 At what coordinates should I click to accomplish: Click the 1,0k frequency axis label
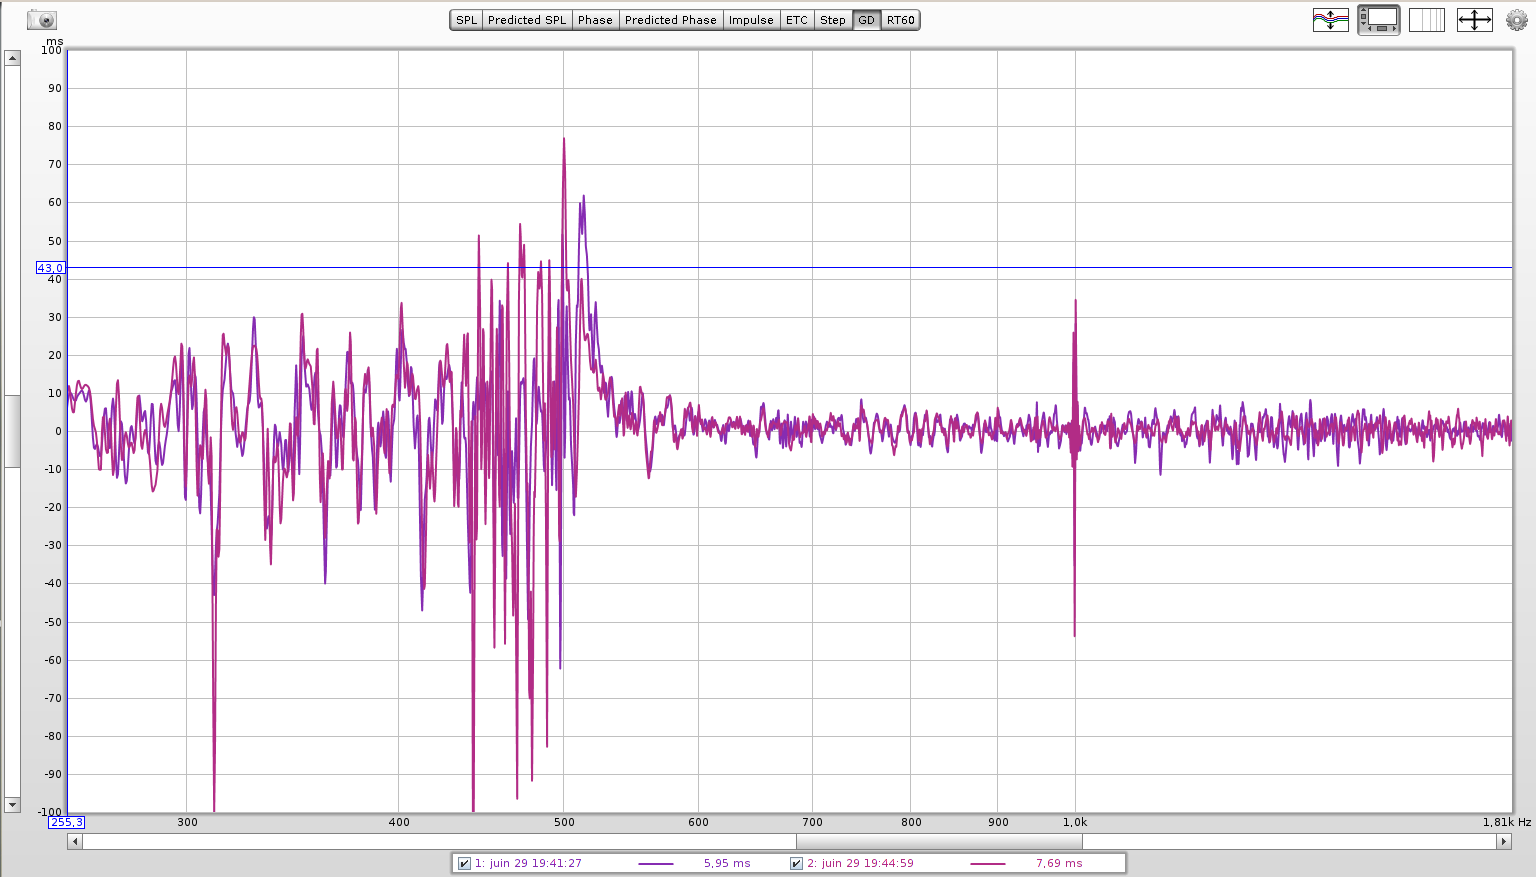[1075, 822]
